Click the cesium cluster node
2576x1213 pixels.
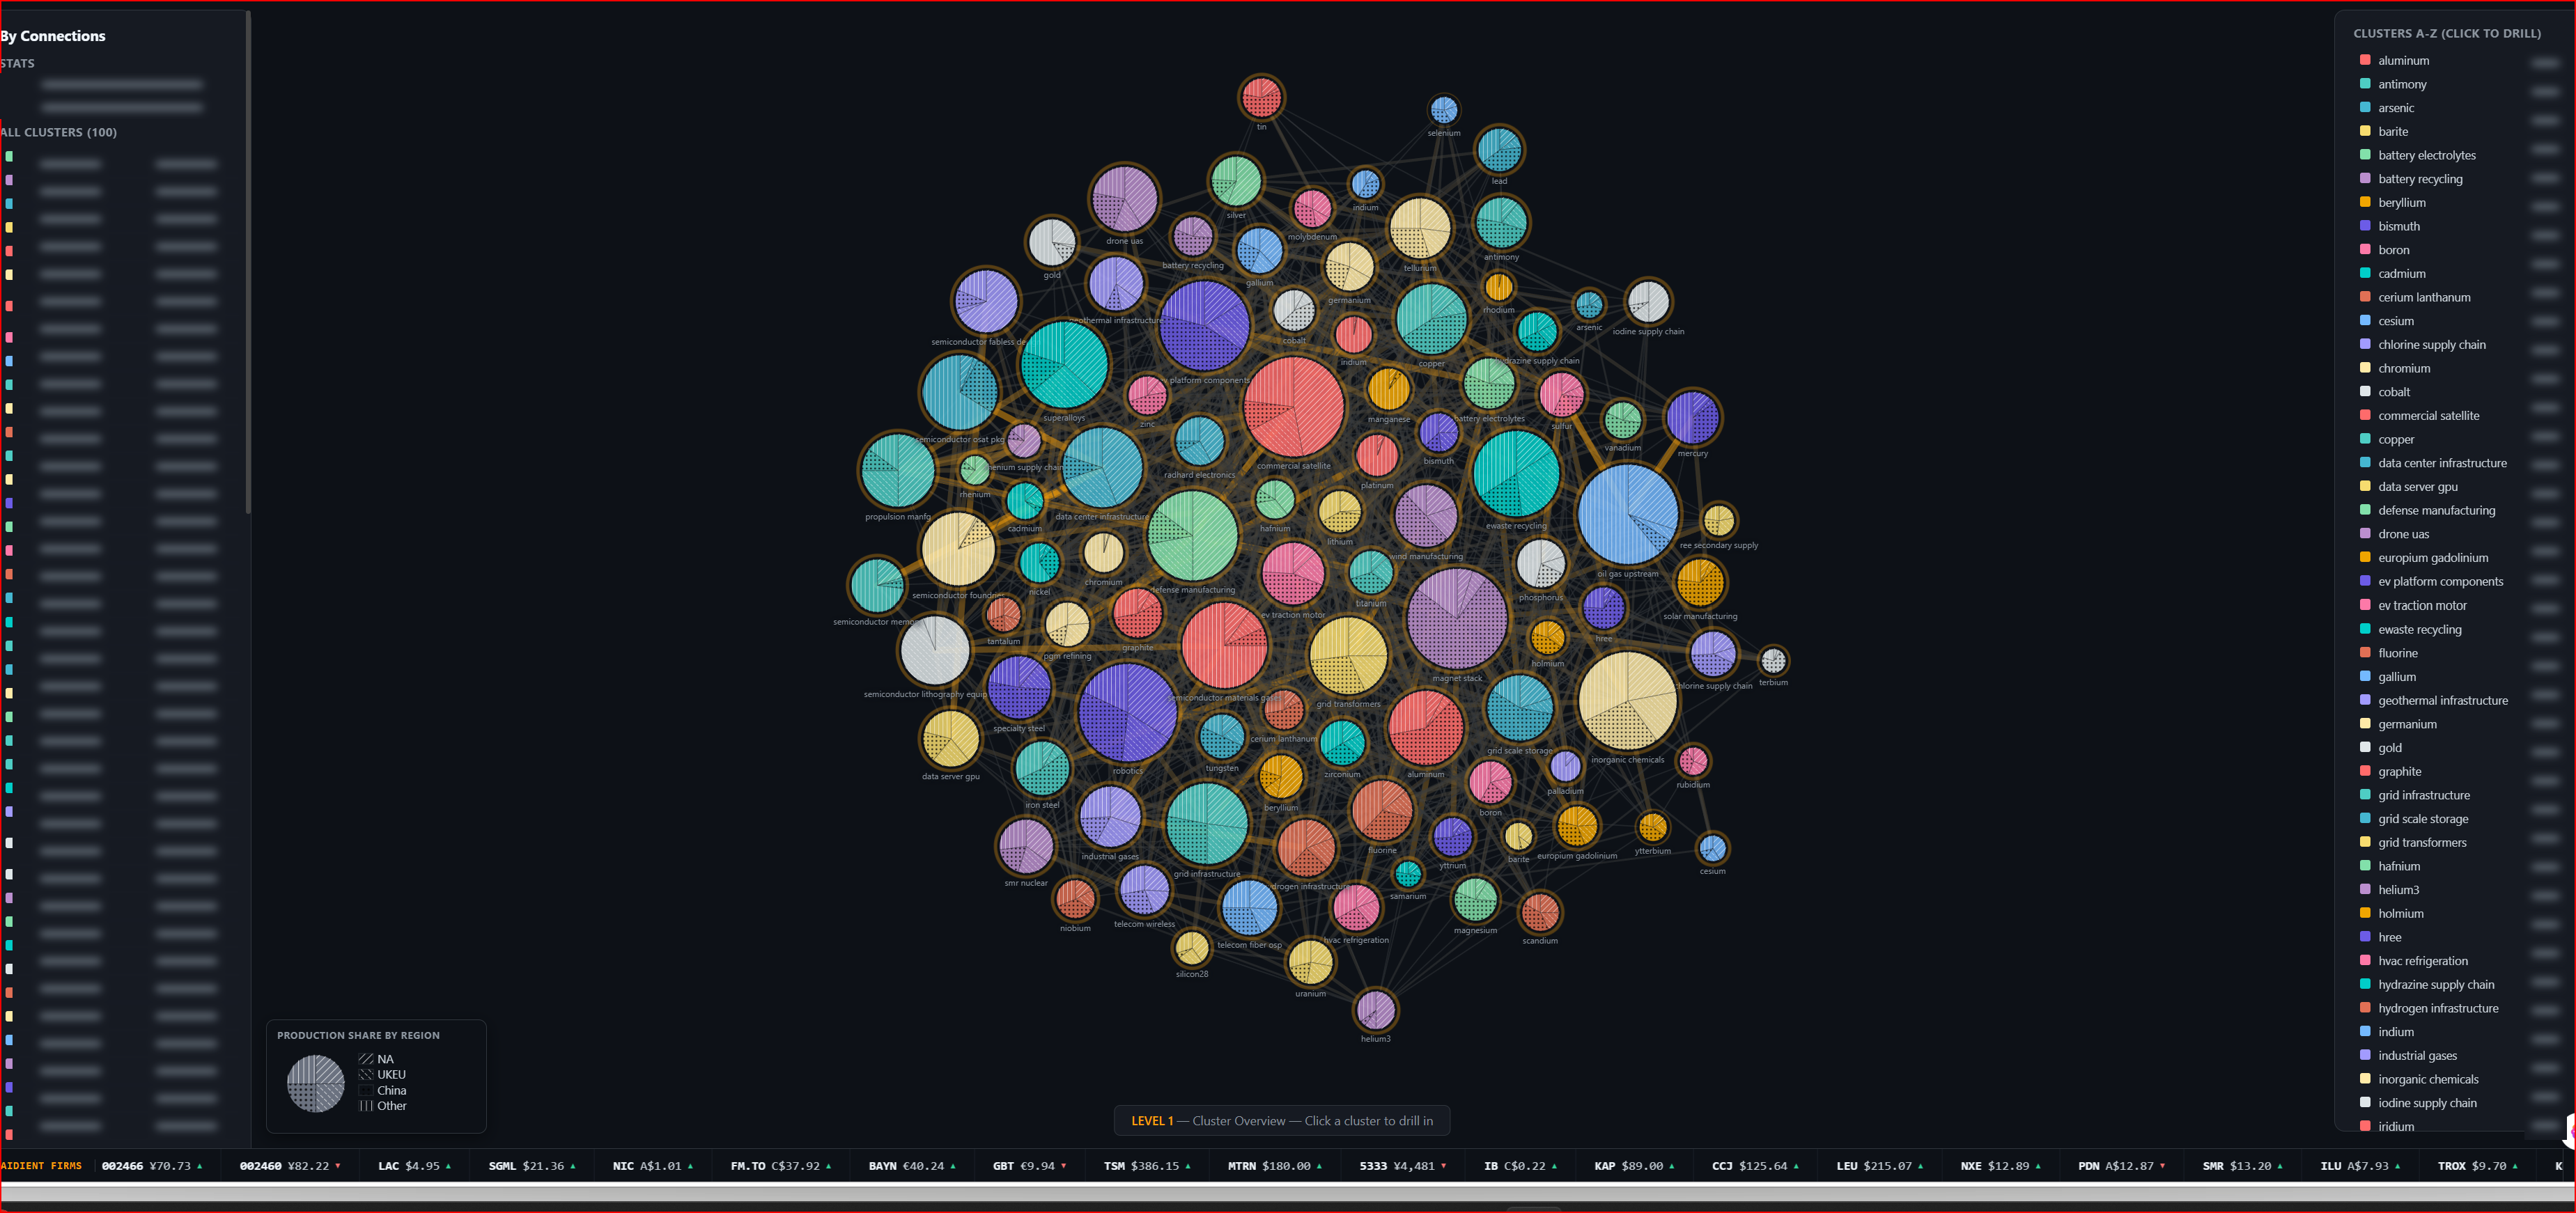pos(1712,849)
